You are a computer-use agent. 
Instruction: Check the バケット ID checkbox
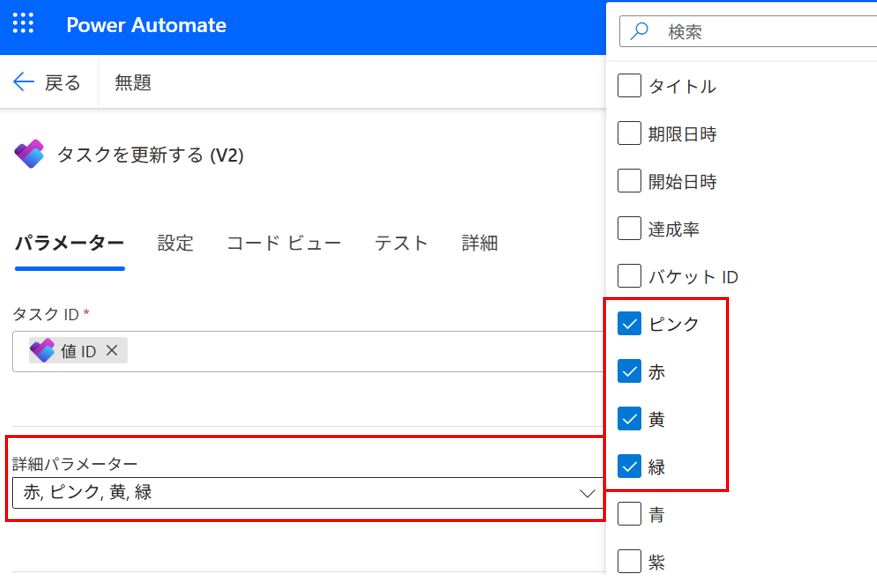[629, 276]
